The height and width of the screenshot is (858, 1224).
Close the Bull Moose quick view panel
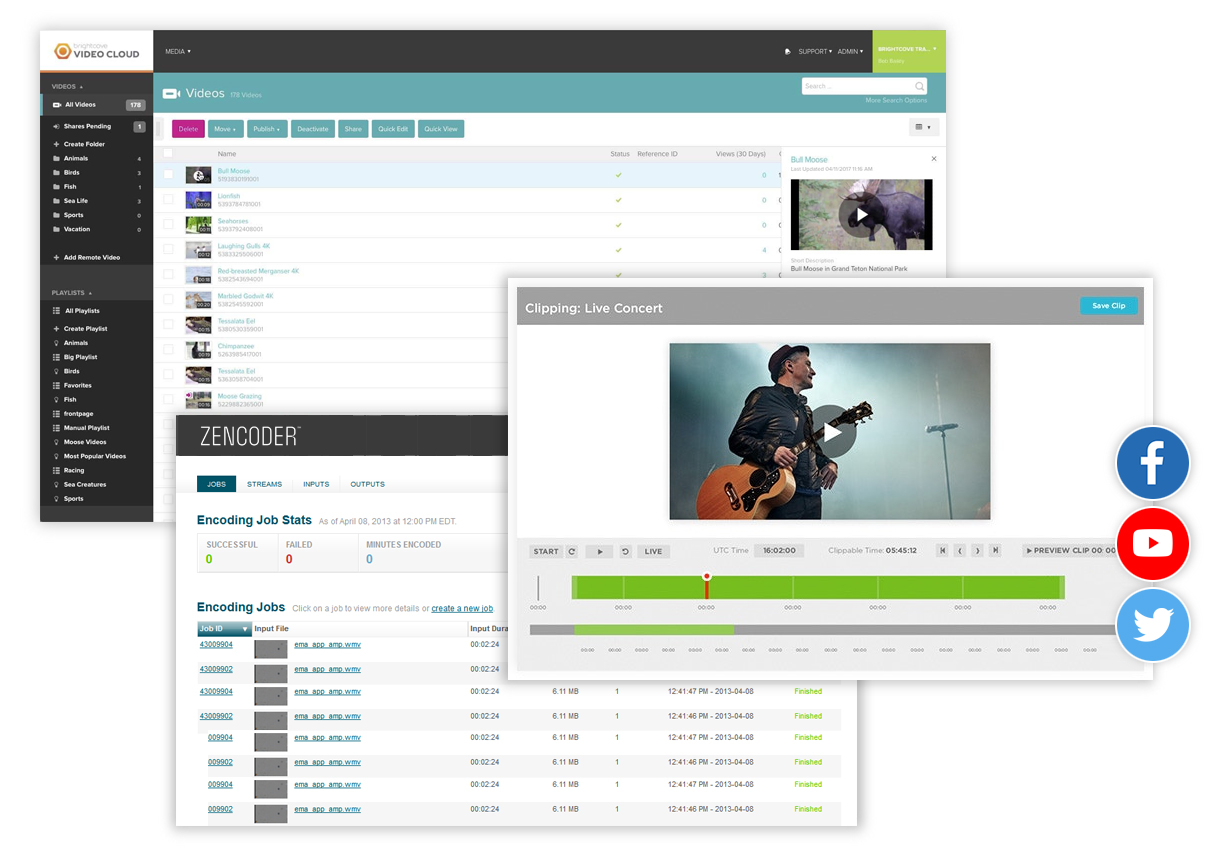934,159
